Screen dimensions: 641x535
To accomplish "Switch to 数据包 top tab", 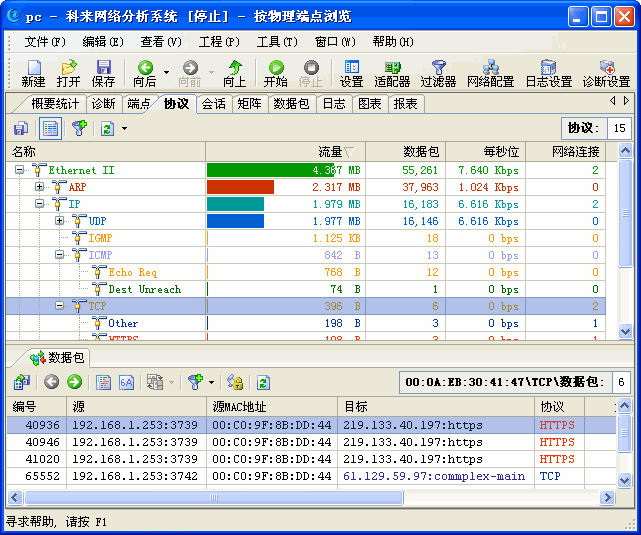I will tap(291, 104).
